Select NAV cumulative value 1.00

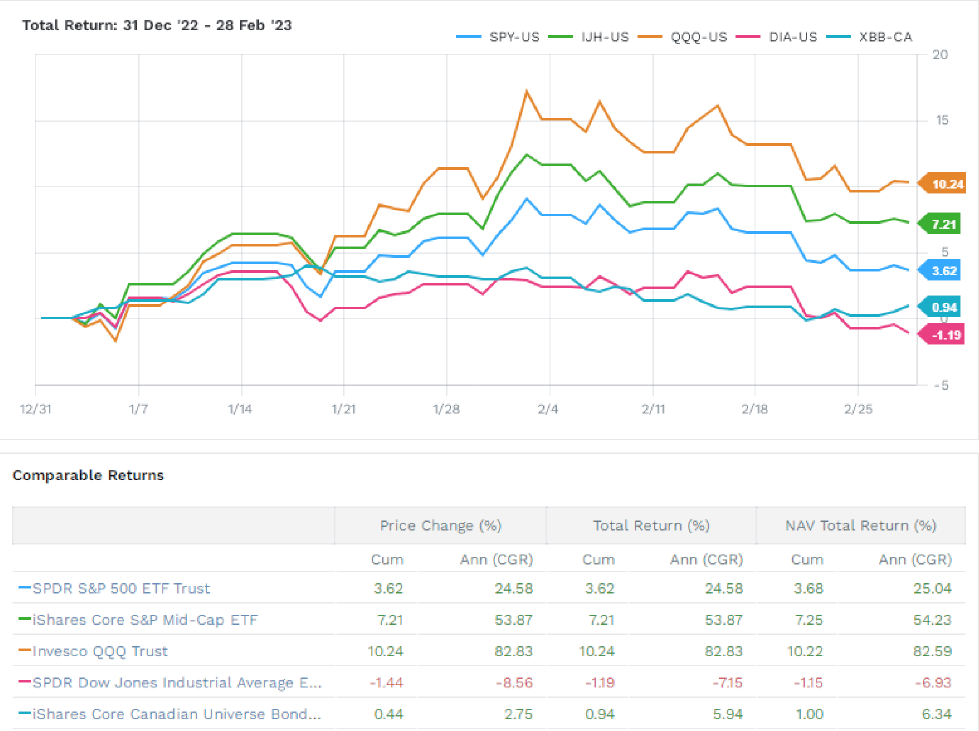coord(810,714)
